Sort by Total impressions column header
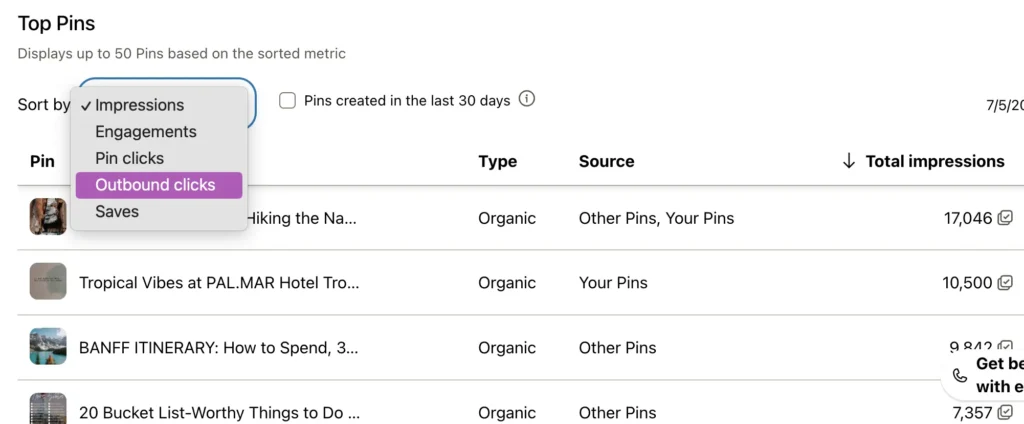The height and width of the screenshot is (424, 1024). tap(935, 161)
